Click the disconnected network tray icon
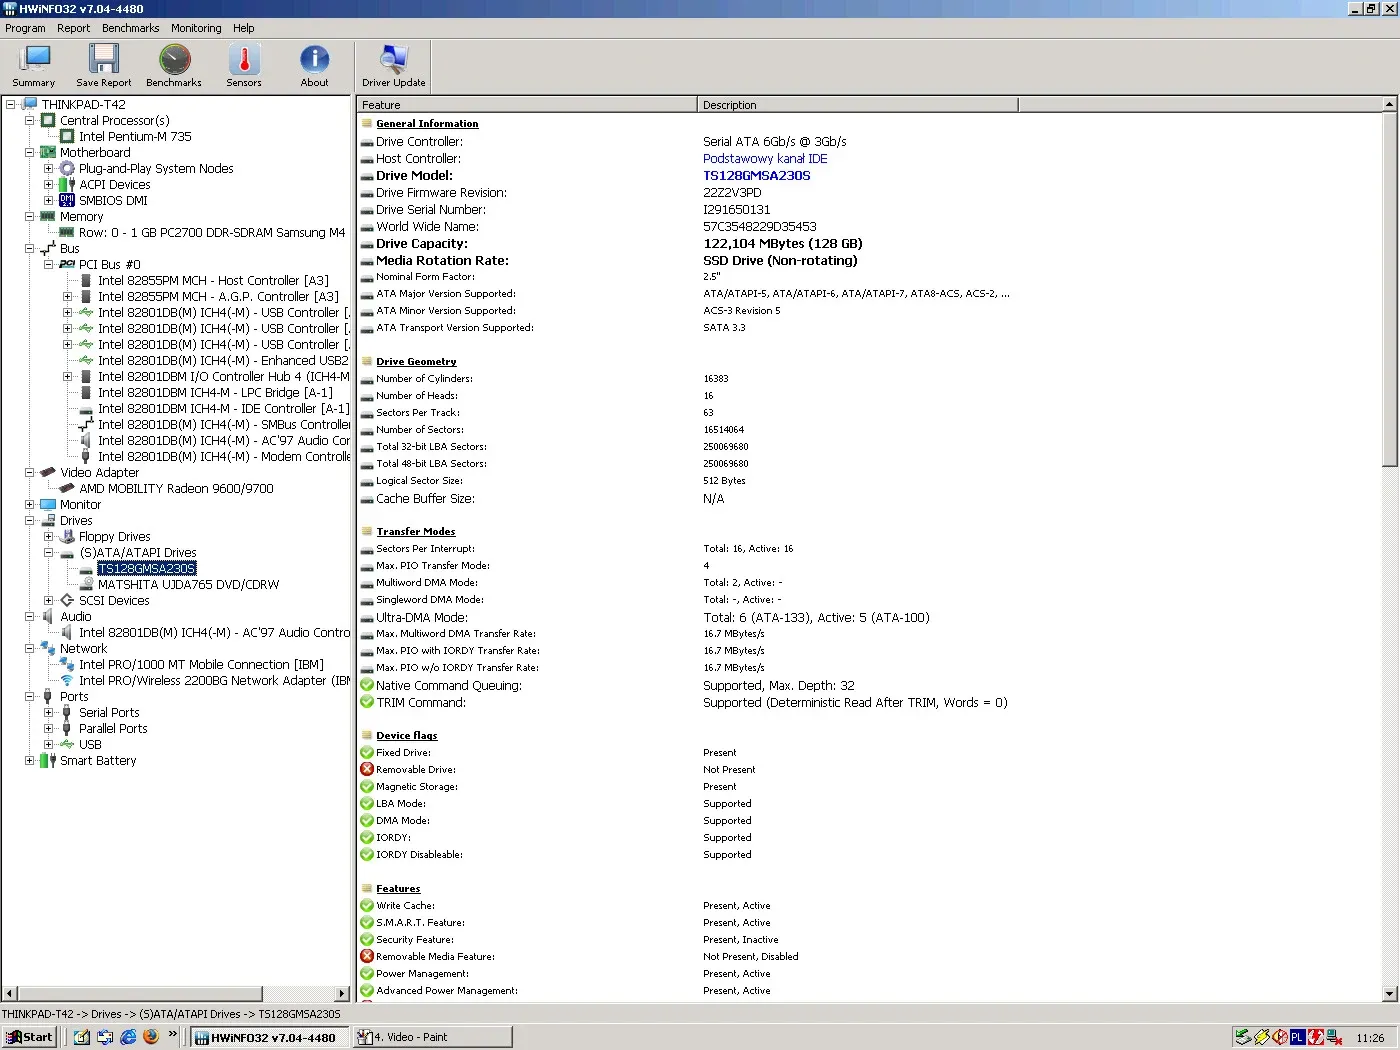The image size is (1400, 1050). coord(1333,1037)
